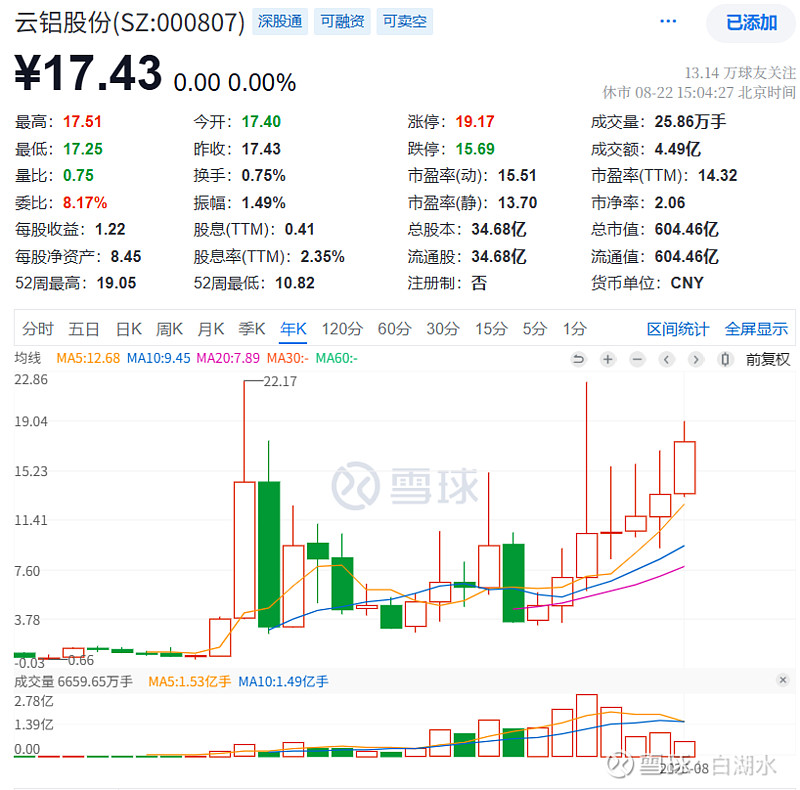Switch to 1分 interval

(574, 329)
